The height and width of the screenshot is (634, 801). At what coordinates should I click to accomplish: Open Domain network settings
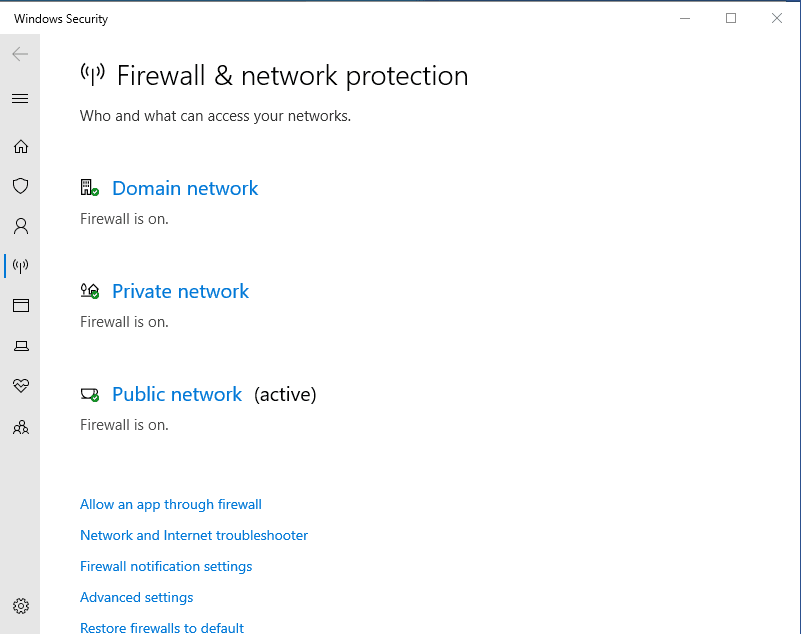click(185, 188)
